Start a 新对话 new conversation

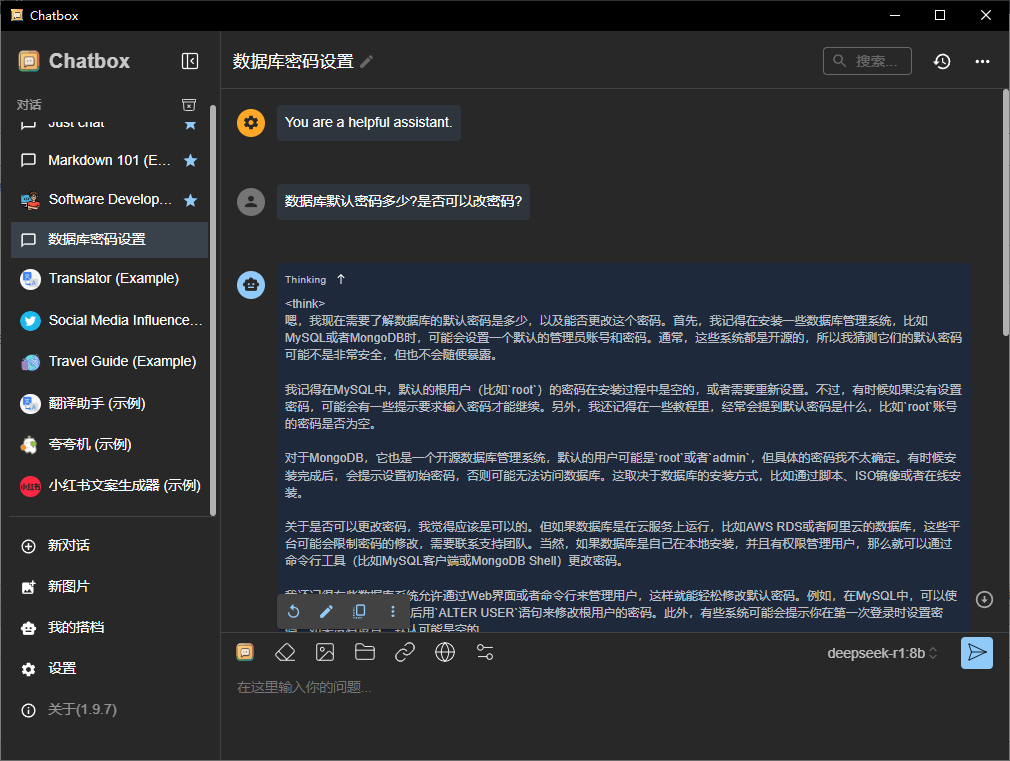[x=53, y=545]
